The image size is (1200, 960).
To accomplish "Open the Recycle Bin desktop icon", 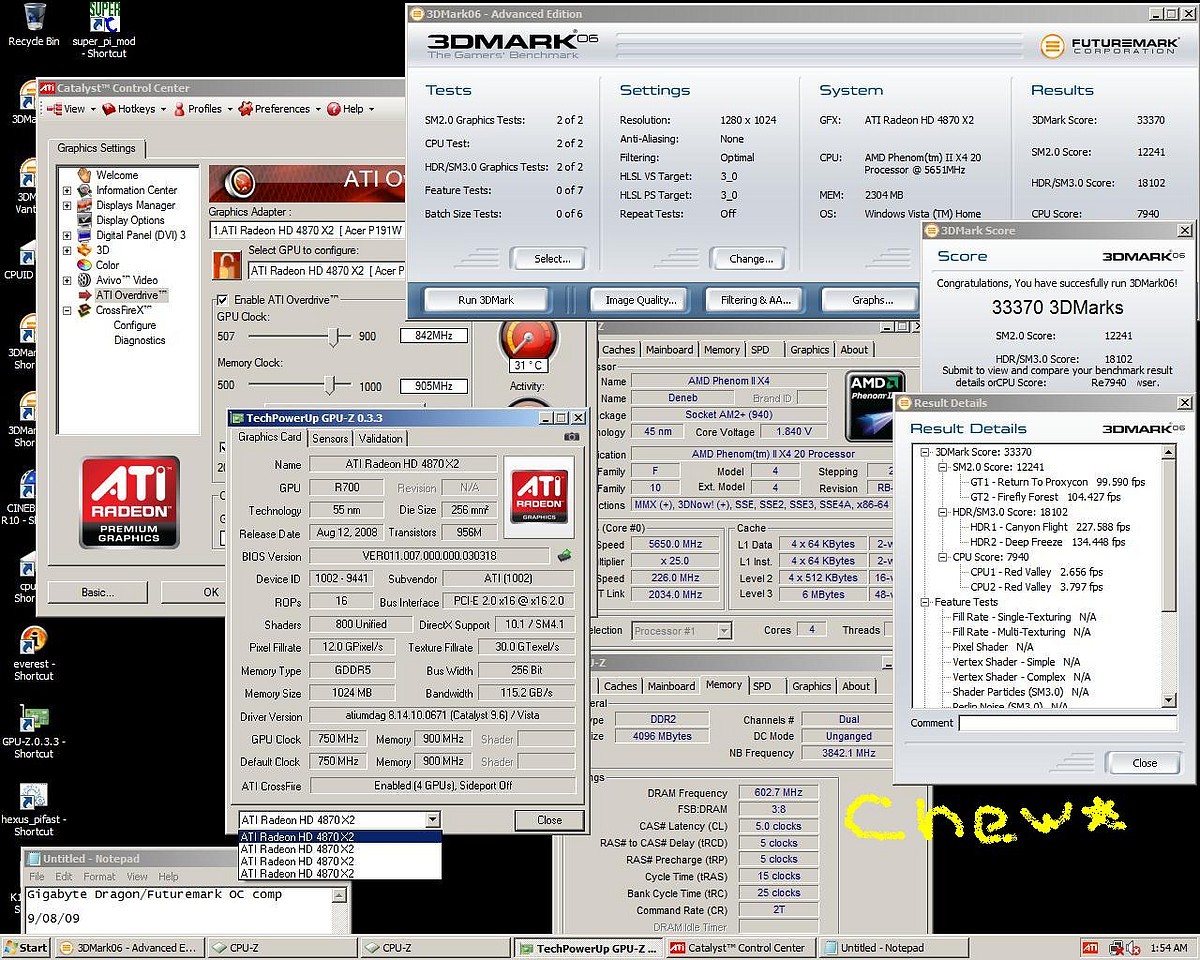I will coord(33,24).
